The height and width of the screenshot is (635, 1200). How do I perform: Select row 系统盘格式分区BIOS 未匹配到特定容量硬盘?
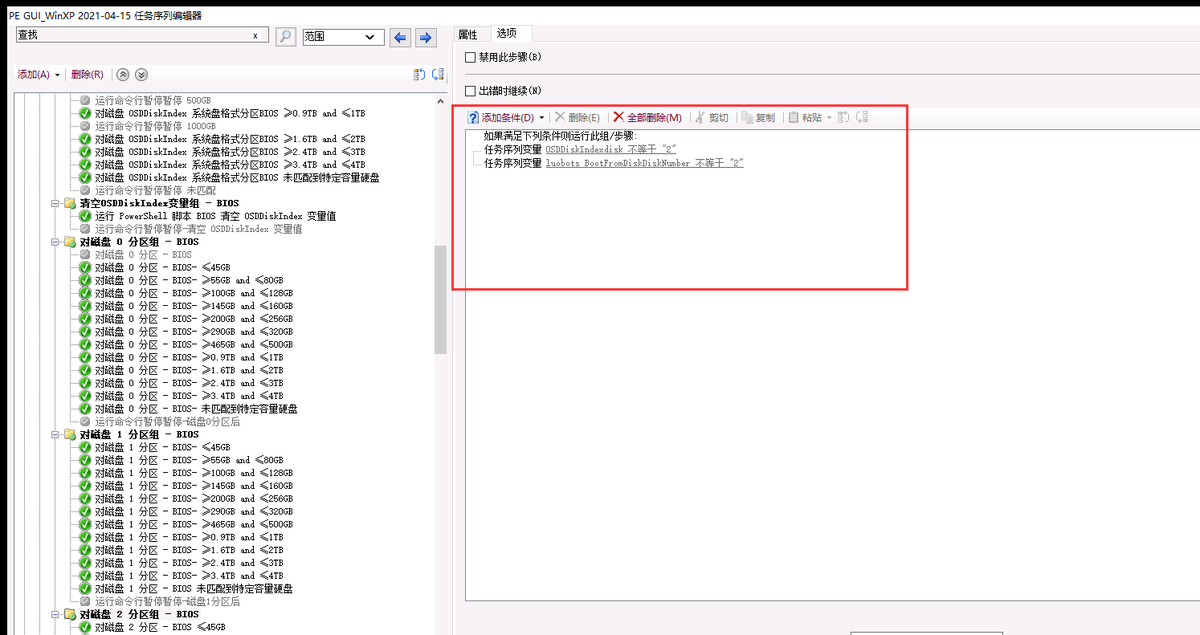click(237, 178)
